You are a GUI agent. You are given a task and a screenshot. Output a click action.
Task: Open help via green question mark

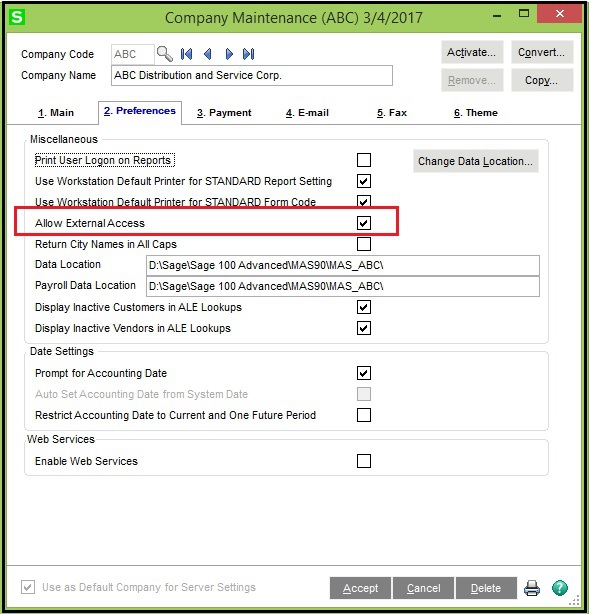[x=560, y=588]
